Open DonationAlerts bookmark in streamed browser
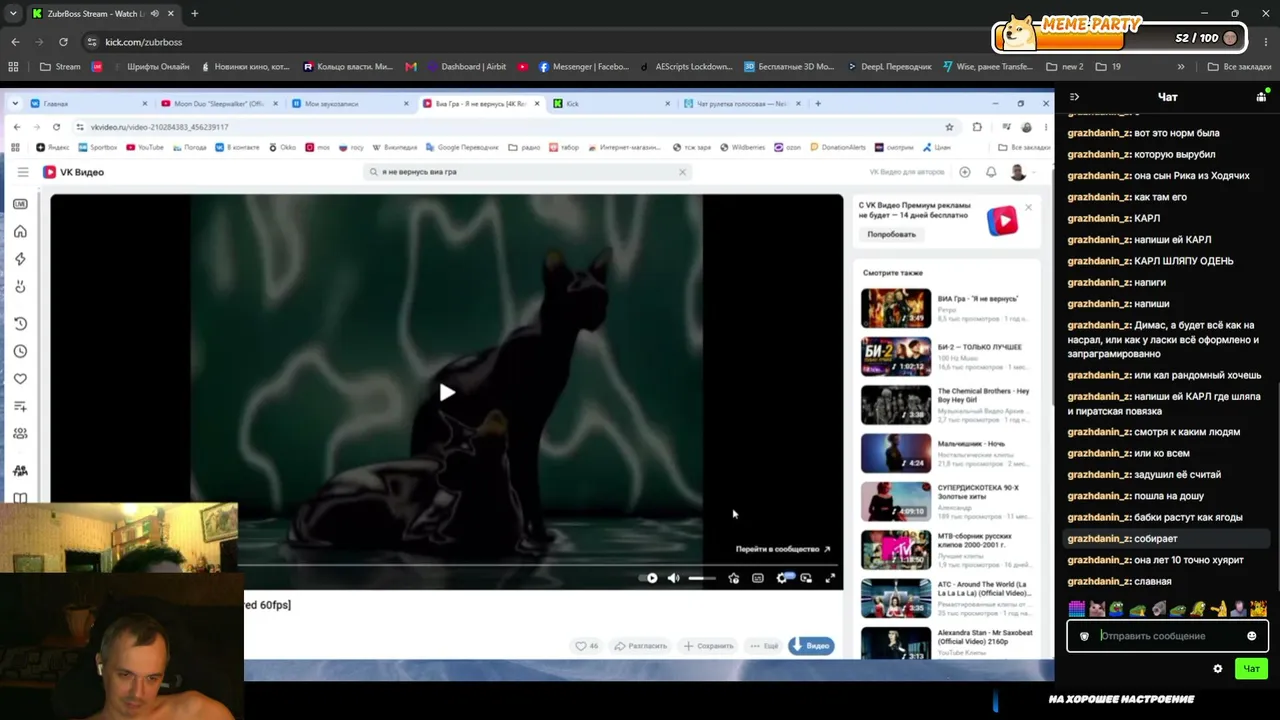This screenshot has height=720, width=1280. [x=837, y=147]
